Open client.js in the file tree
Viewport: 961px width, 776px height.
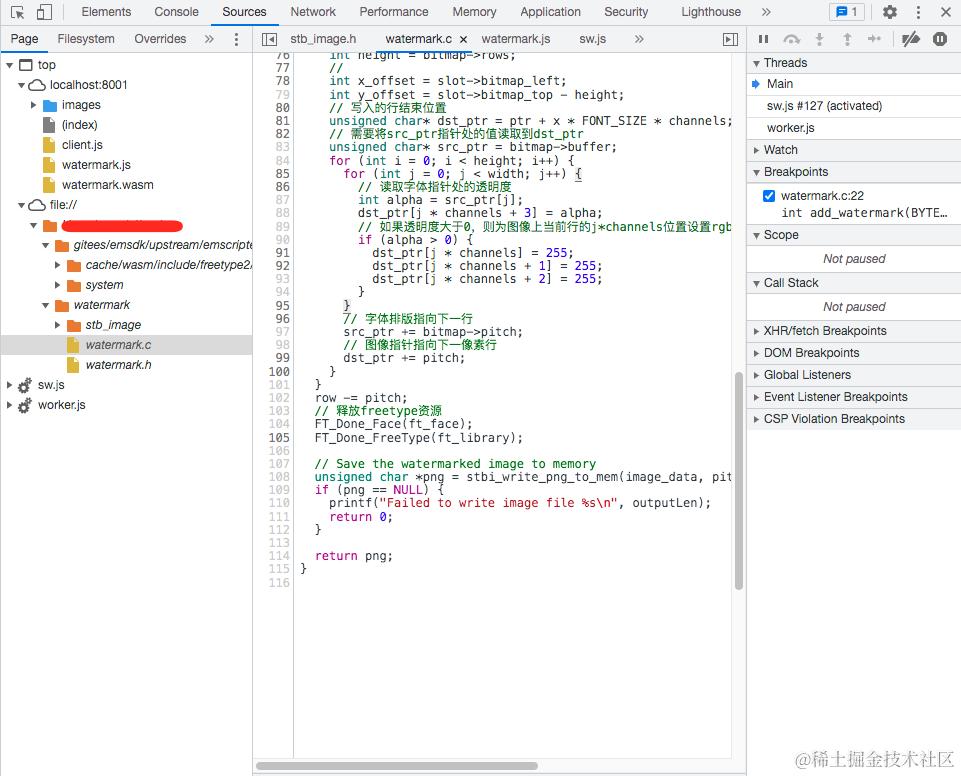pos(82,145)
